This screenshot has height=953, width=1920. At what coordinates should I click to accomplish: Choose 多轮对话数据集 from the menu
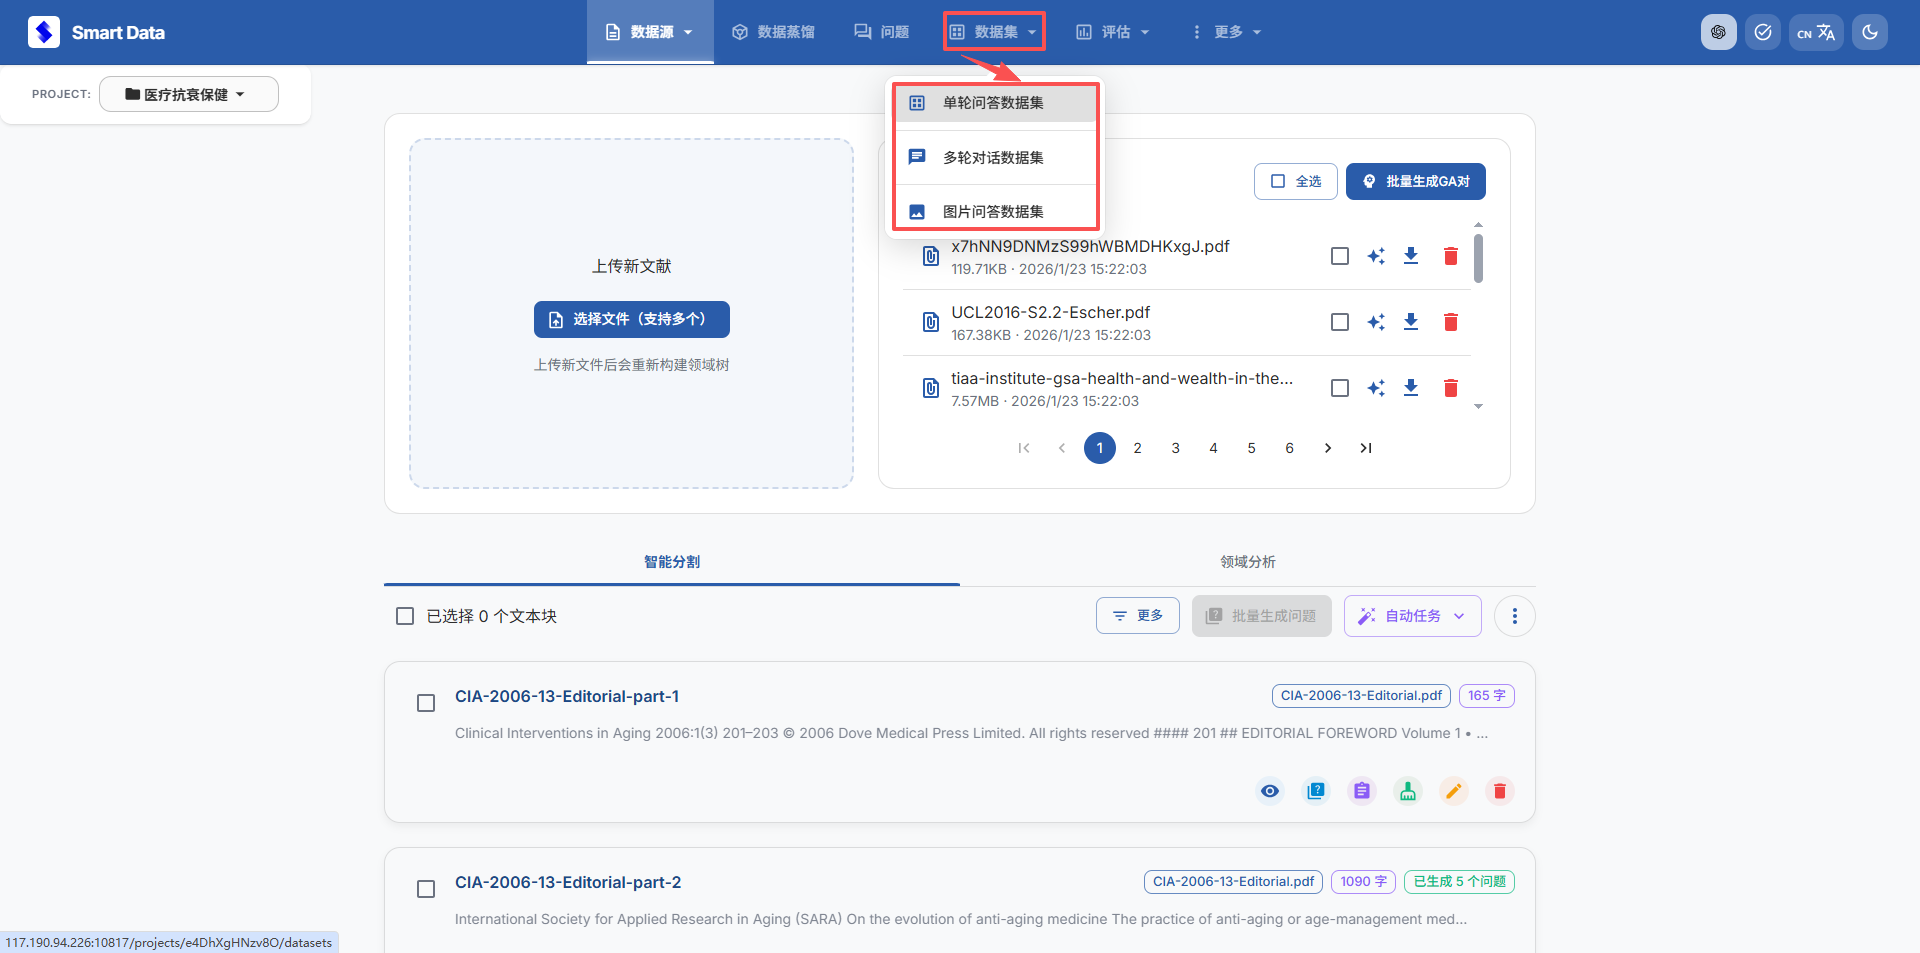pyautogui.click(x=993, y=157)
